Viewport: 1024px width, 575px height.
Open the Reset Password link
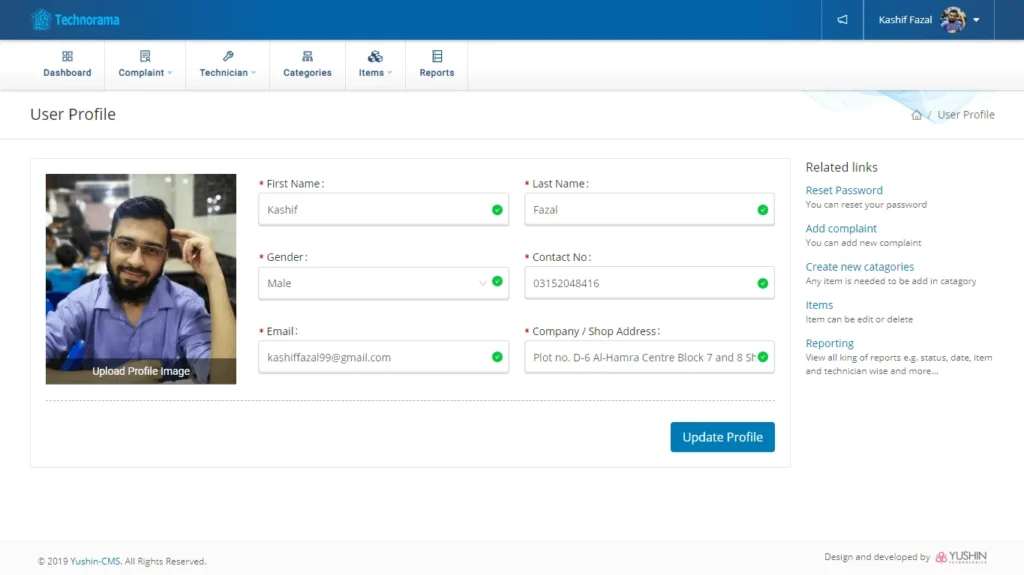(x=844, y=190)
